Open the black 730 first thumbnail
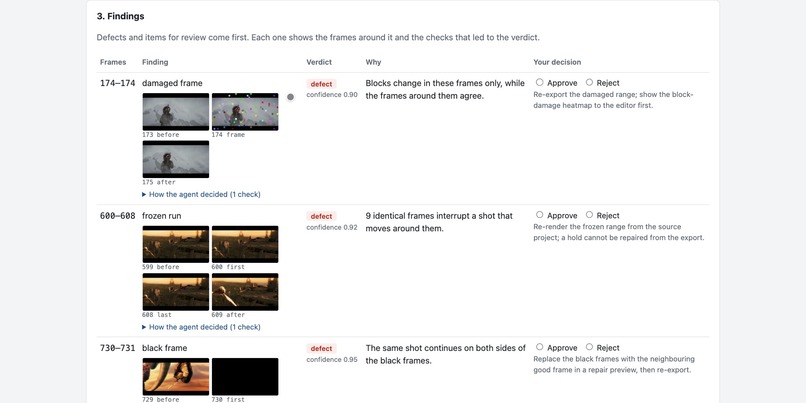Viewport: 806px width, 403px height. [245, 377]
